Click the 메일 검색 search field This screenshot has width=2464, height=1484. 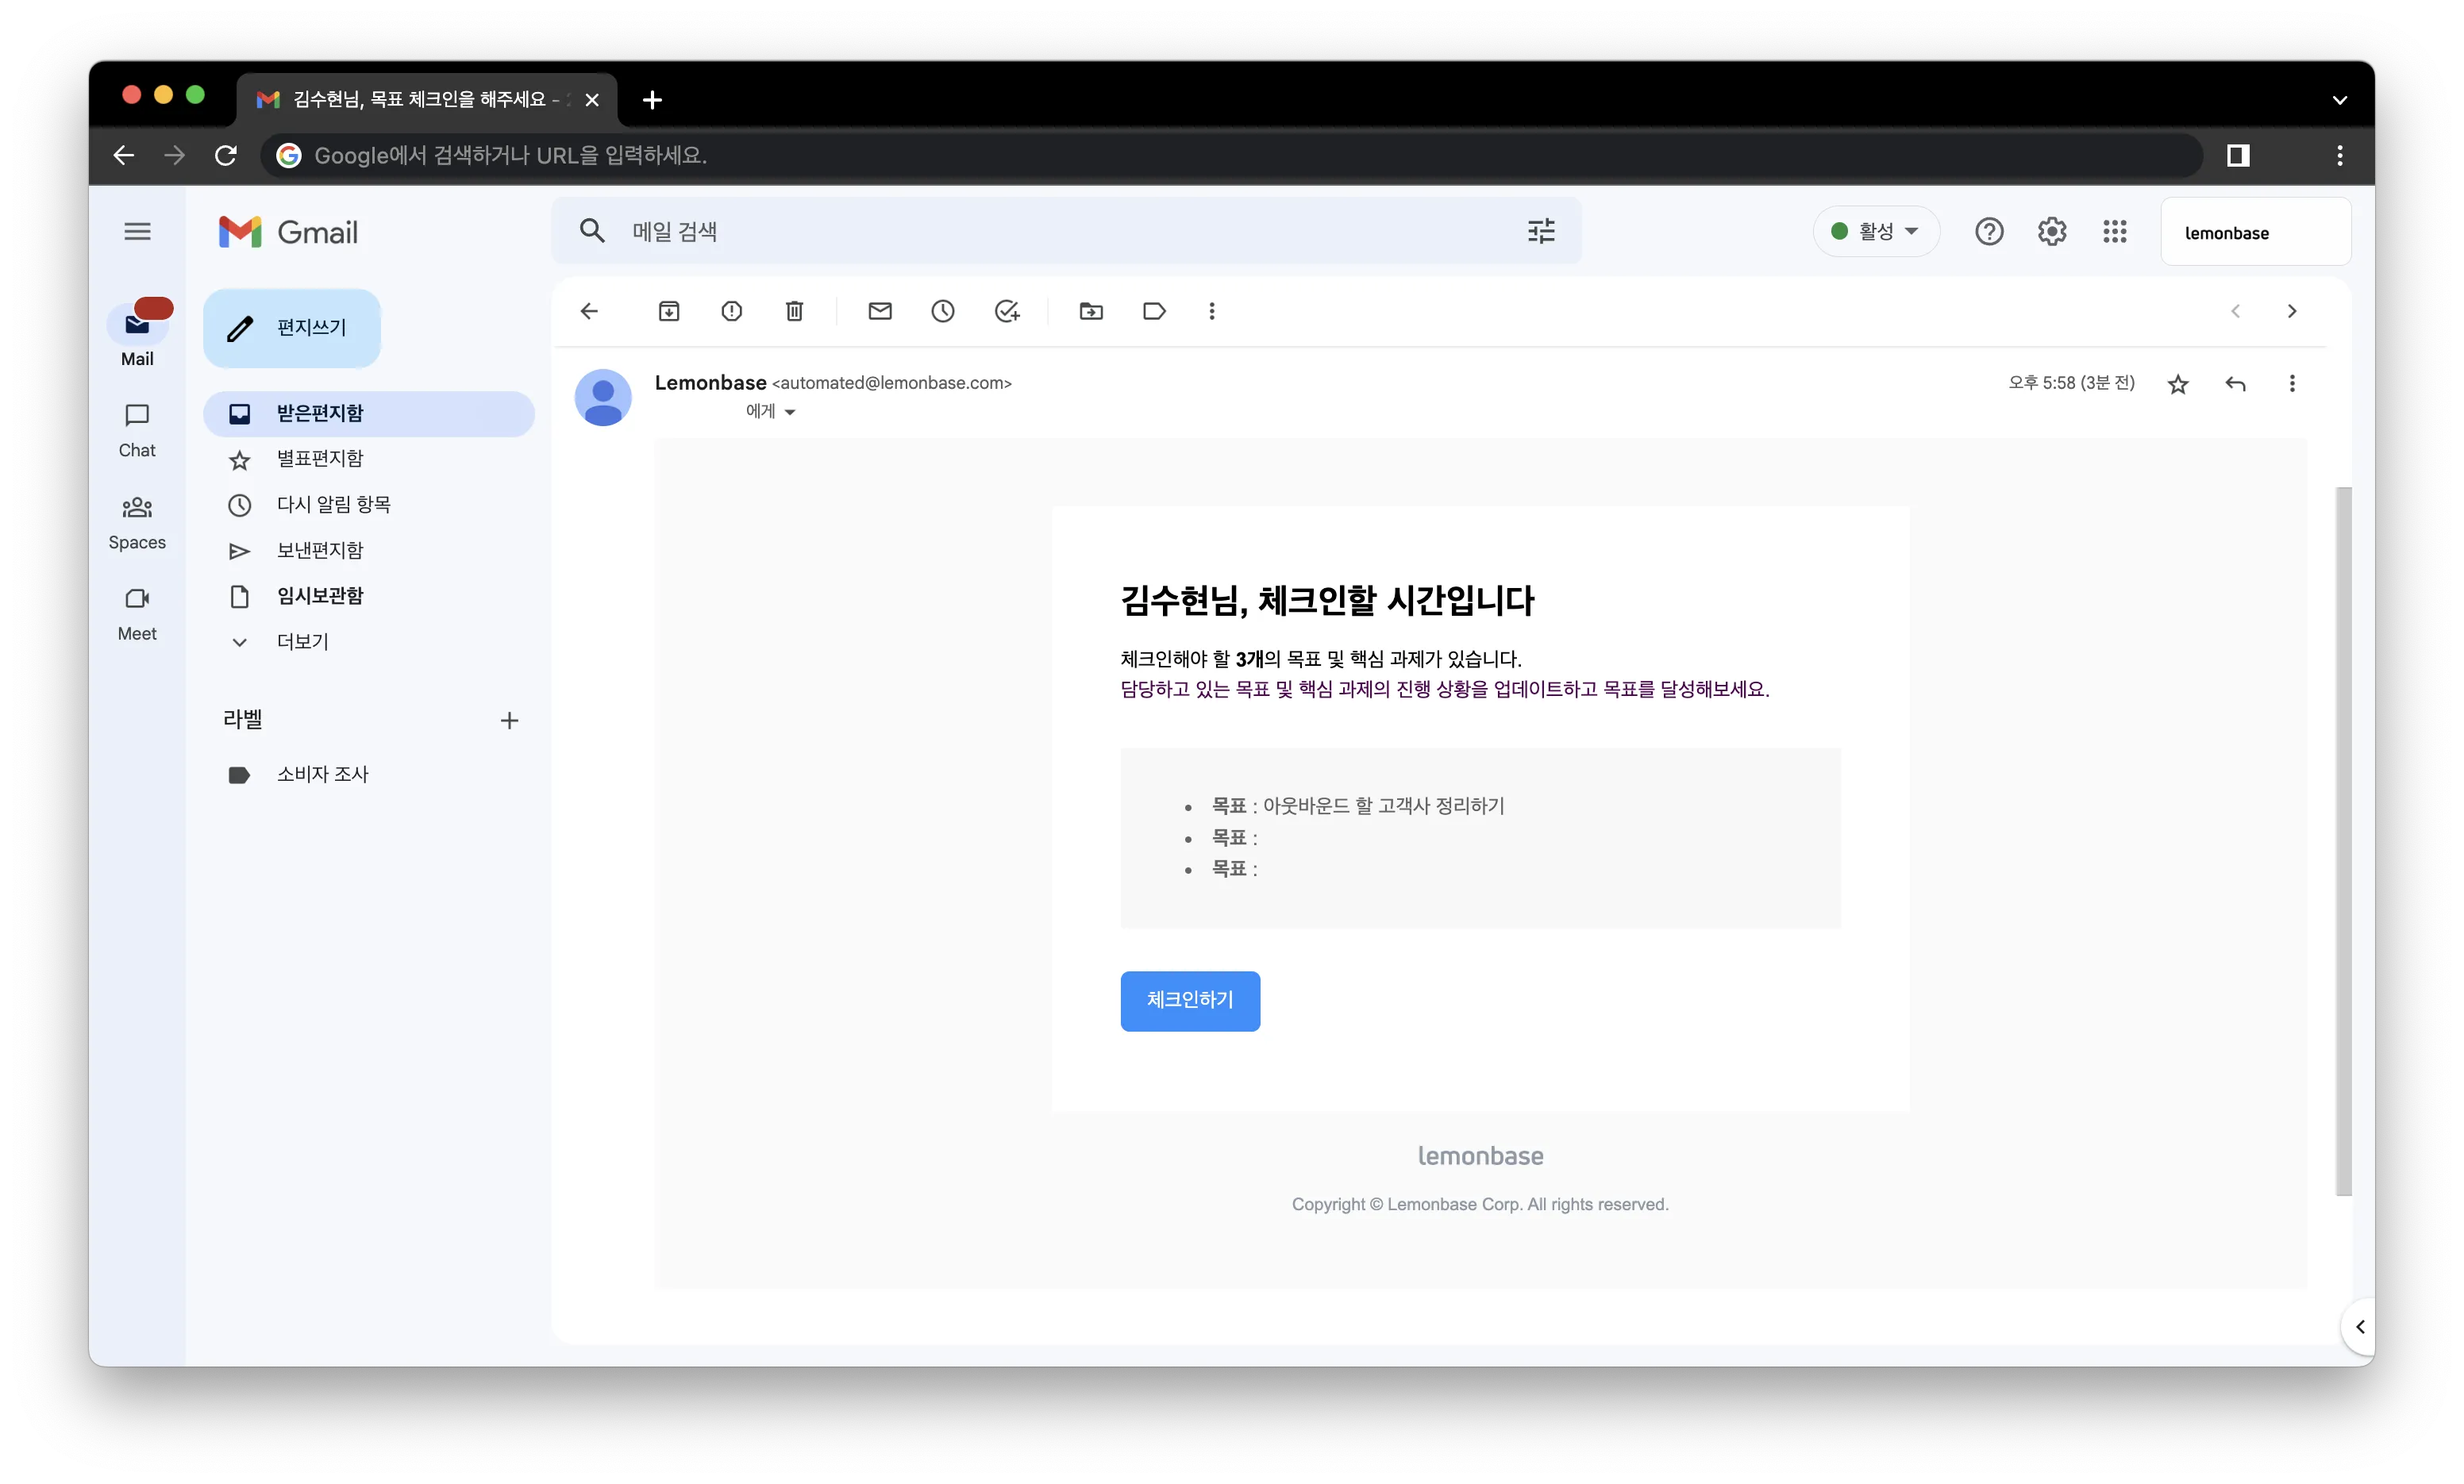[1066, 232]
